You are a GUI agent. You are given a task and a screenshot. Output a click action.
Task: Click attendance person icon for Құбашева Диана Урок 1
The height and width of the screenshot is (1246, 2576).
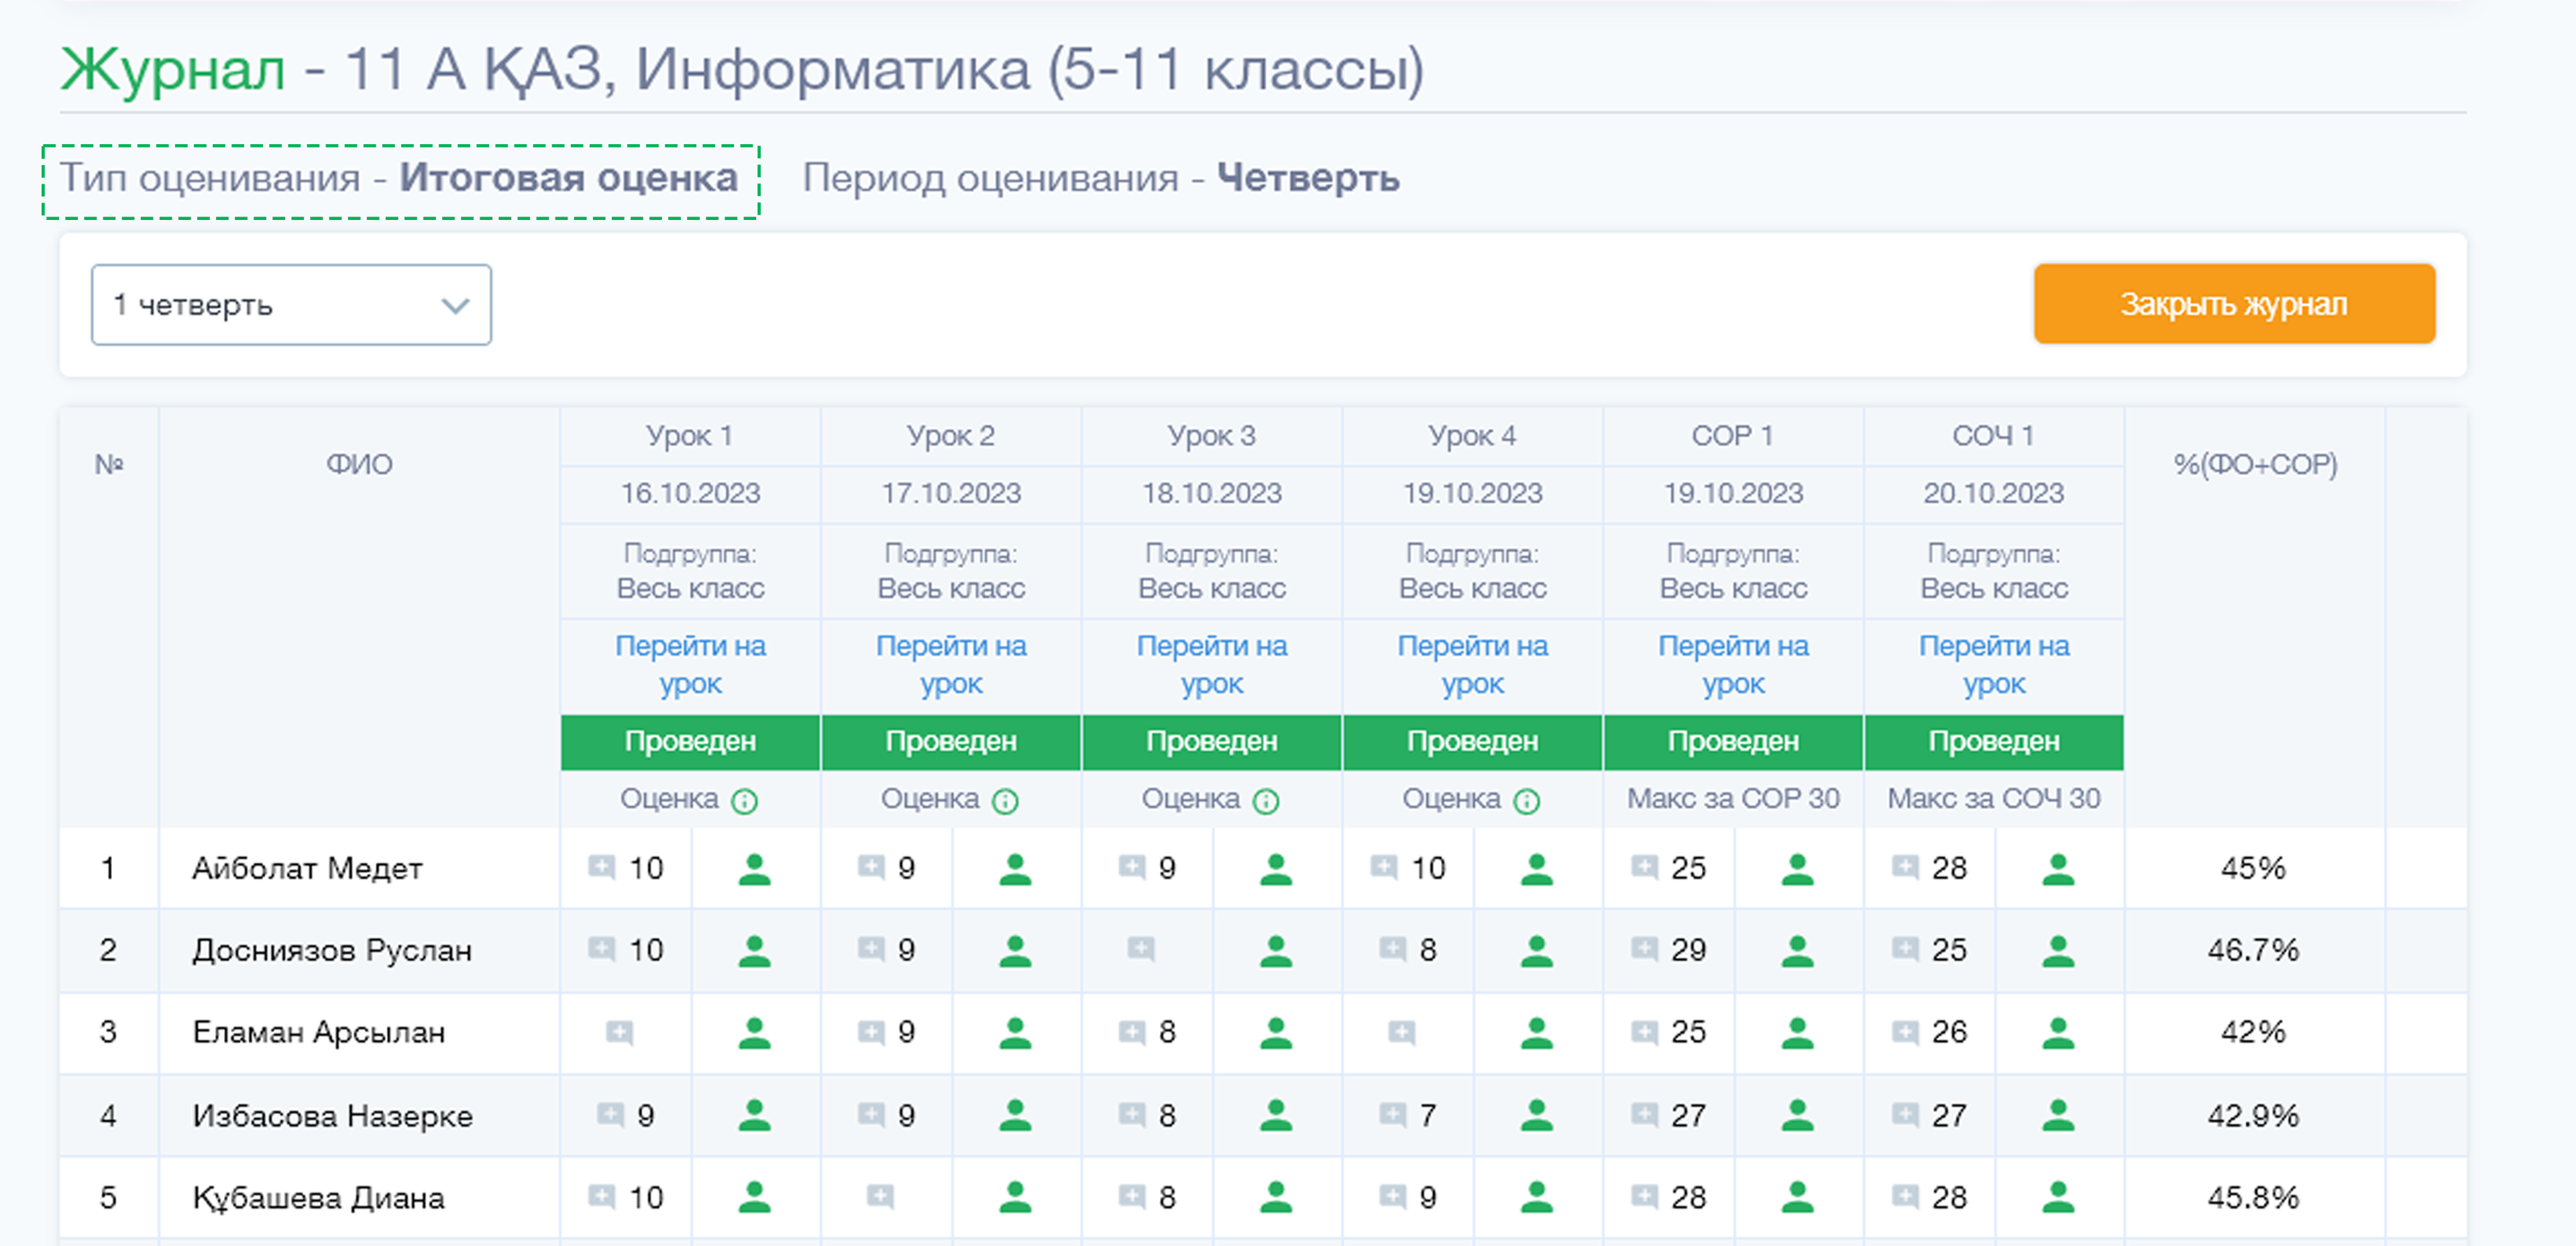(x=755, y=1197)
